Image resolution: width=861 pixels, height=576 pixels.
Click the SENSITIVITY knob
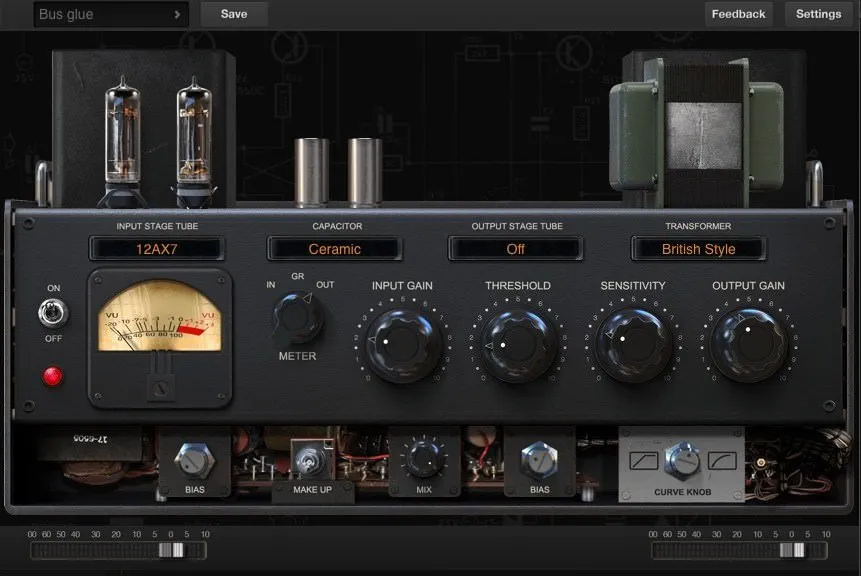[x=633, y=345]
